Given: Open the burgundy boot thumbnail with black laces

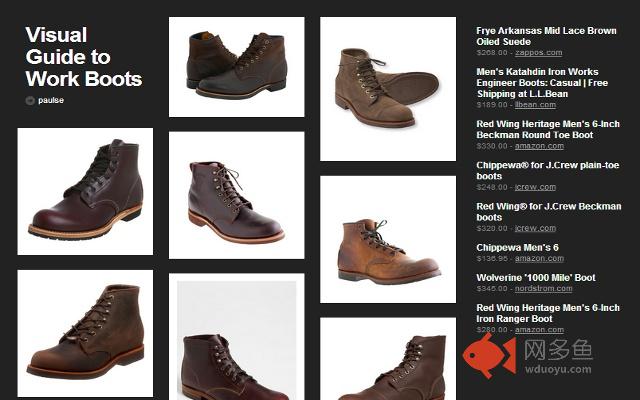Looking at the screenshot, I should pos(85,191).
